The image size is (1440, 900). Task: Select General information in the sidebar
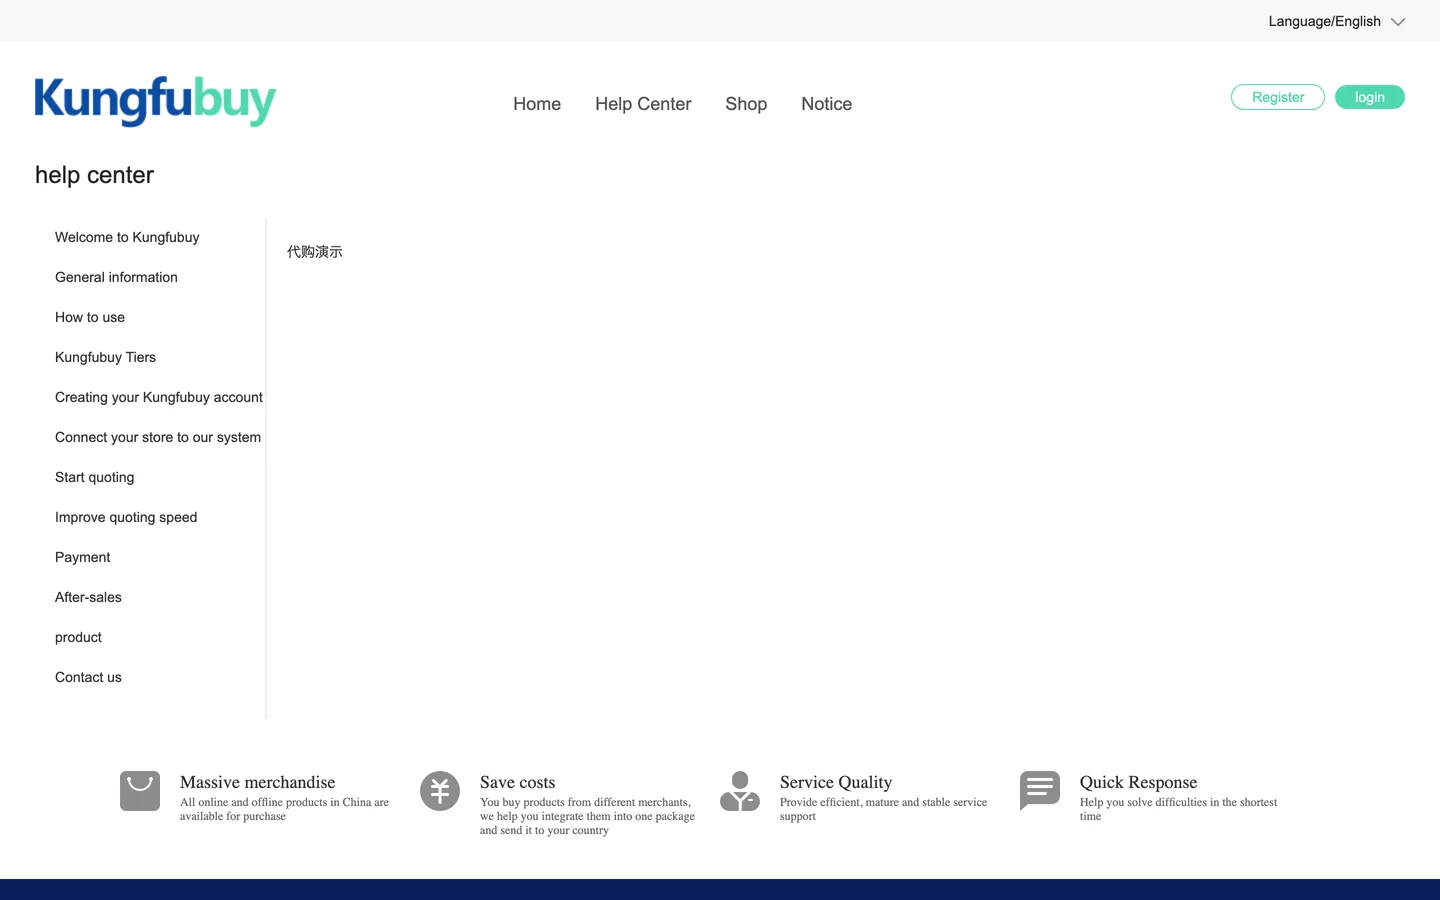click(116, 277)
